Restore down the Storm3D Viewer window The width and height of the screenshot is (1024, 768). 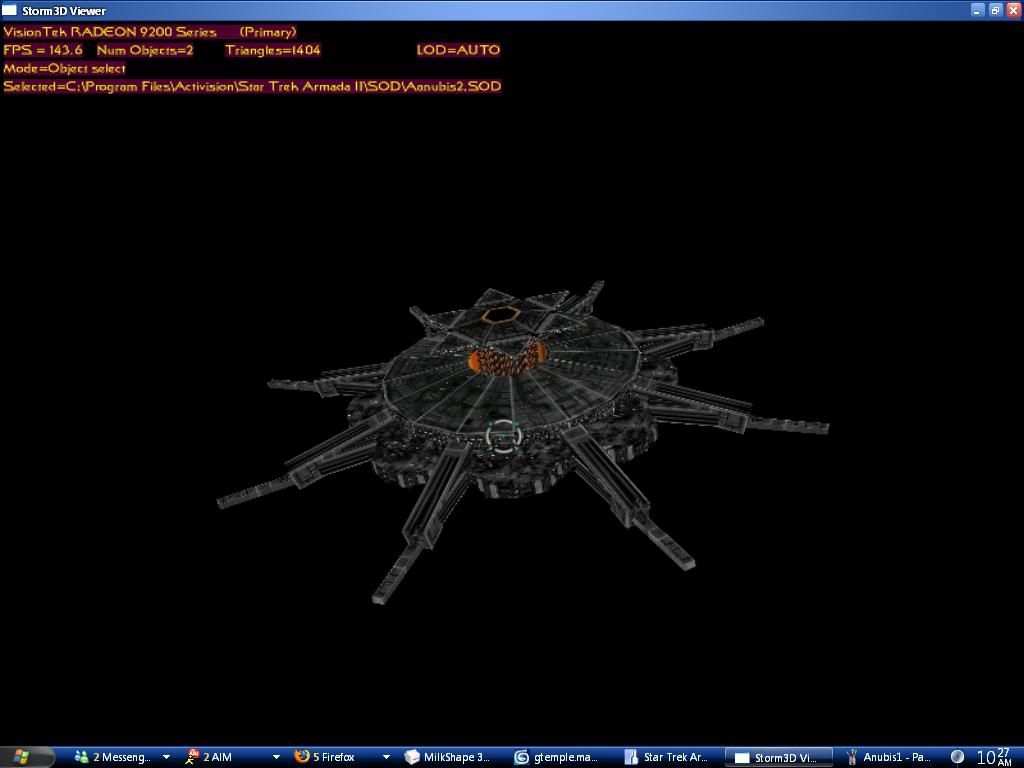point(995,10)
